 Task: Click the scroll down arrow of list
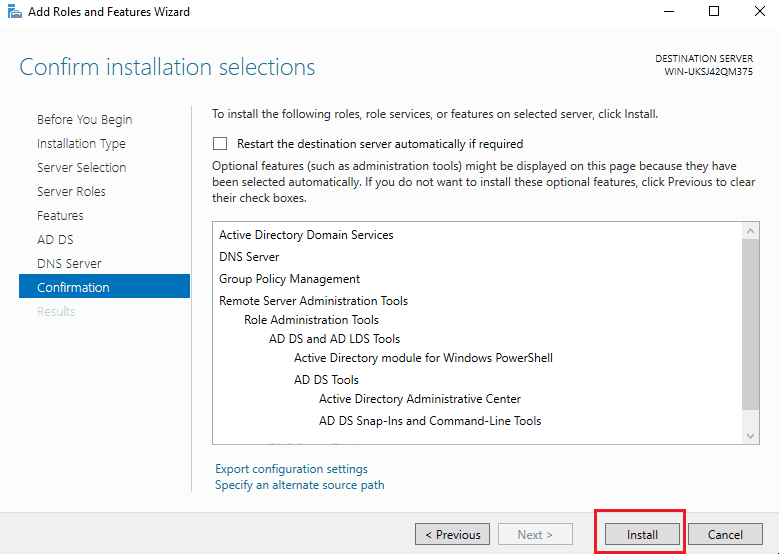pyautogui.click(x=750, y=436)
